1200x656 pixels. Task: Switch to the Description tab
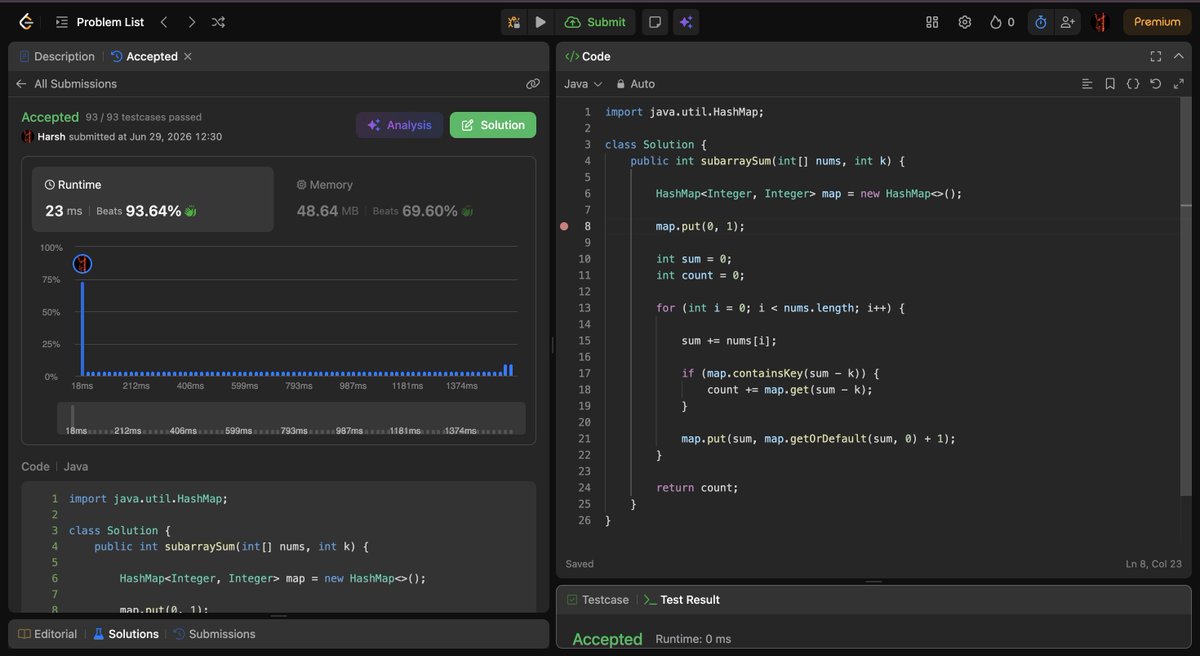(x=56, y=57)
